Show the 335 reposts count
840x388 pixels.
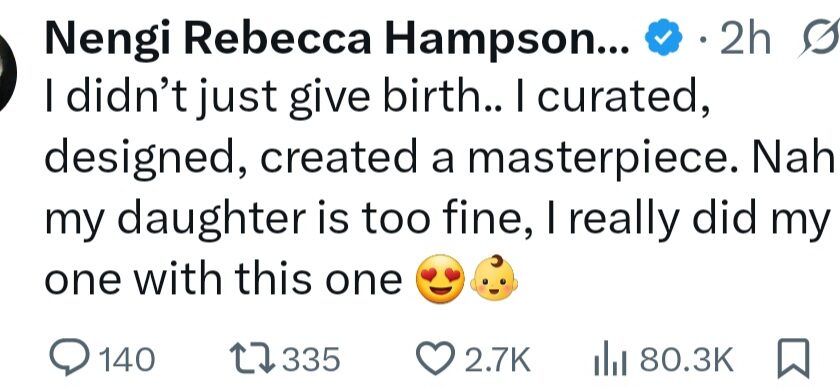click(x=311, y=360)
